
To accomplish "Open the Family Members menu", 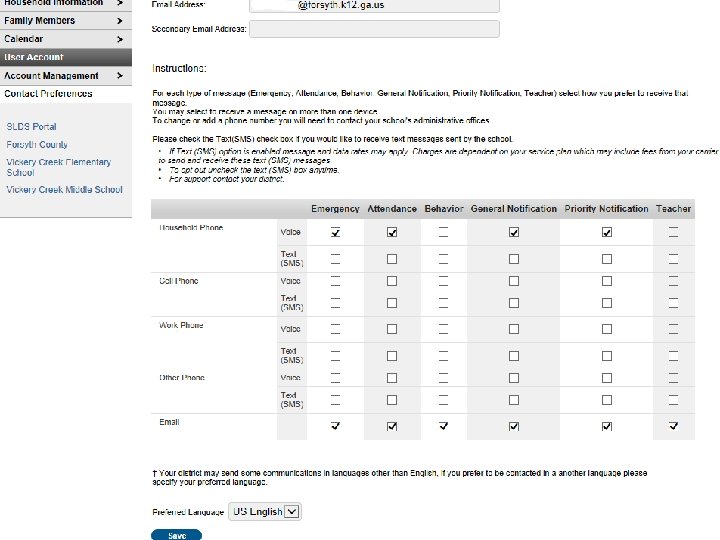I will [x=66, y=21].
